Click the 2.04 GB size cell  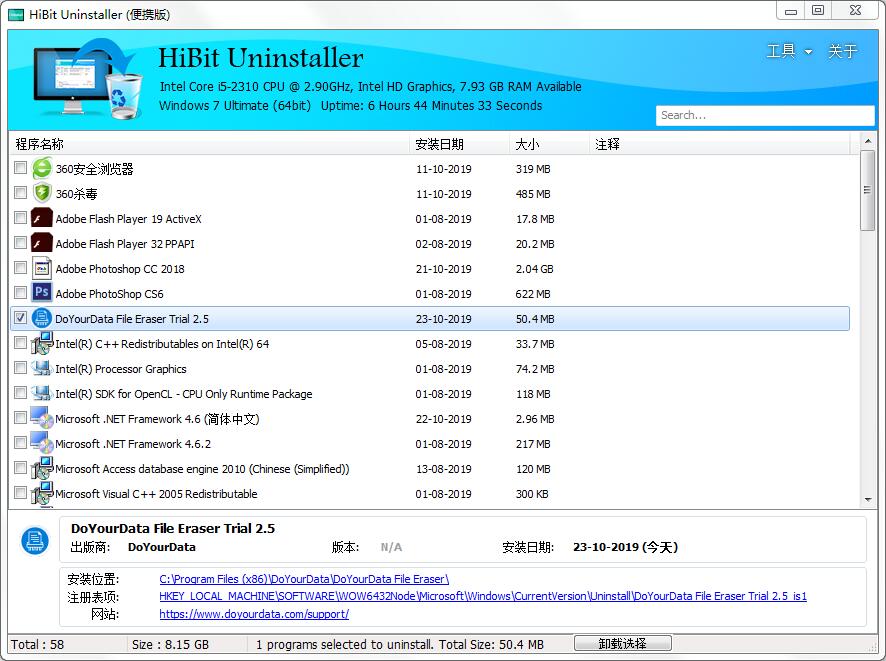[535, 269]
